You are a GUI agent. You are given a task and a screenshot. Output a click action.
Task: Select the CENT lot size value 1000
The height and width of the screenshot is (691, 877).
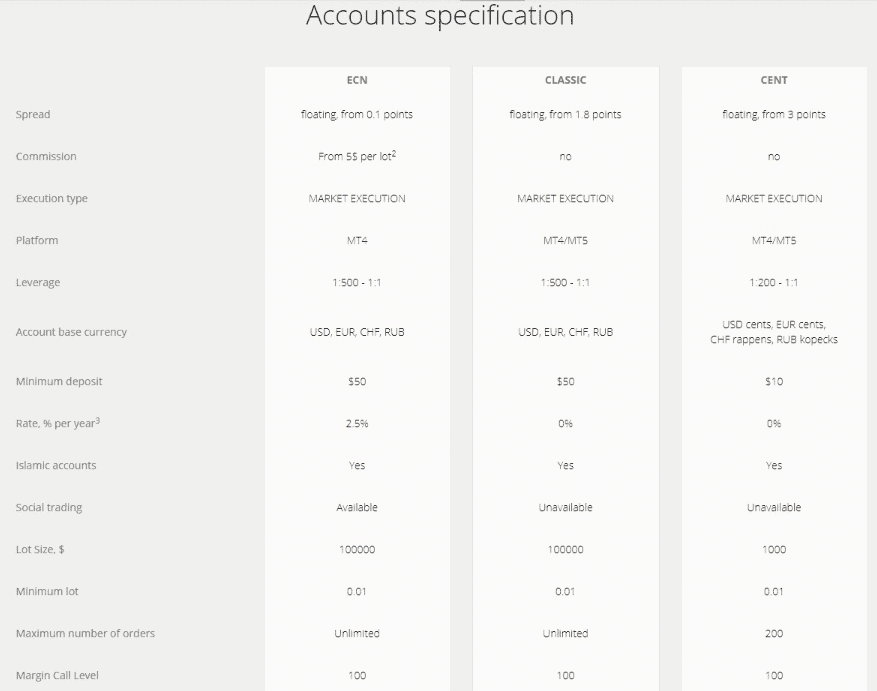774,550
